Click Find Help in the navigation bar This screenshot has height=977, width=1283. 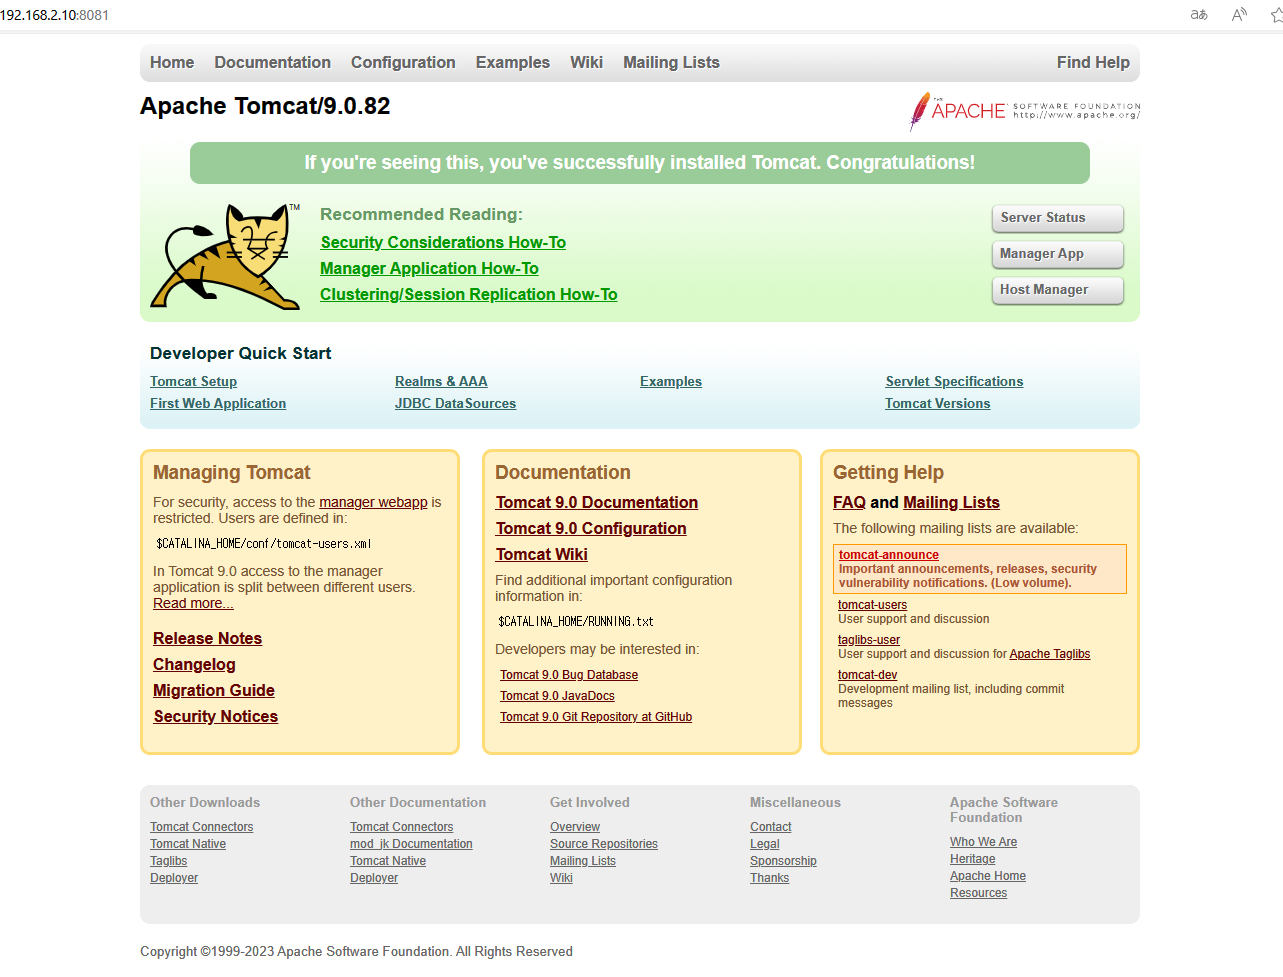(1093, 62)
